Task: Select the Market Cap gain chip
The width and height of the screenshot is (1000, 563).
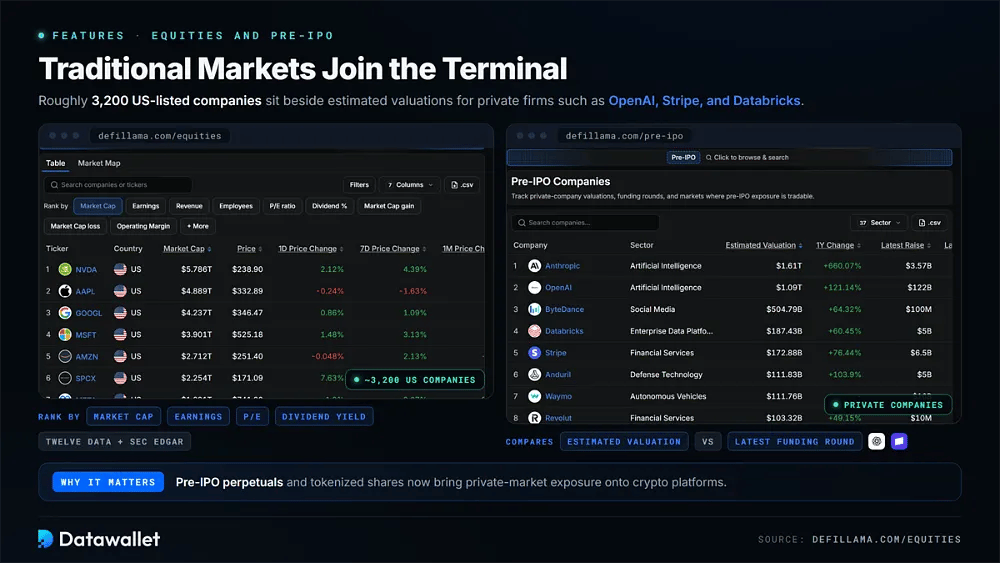Action: point(388,206)
